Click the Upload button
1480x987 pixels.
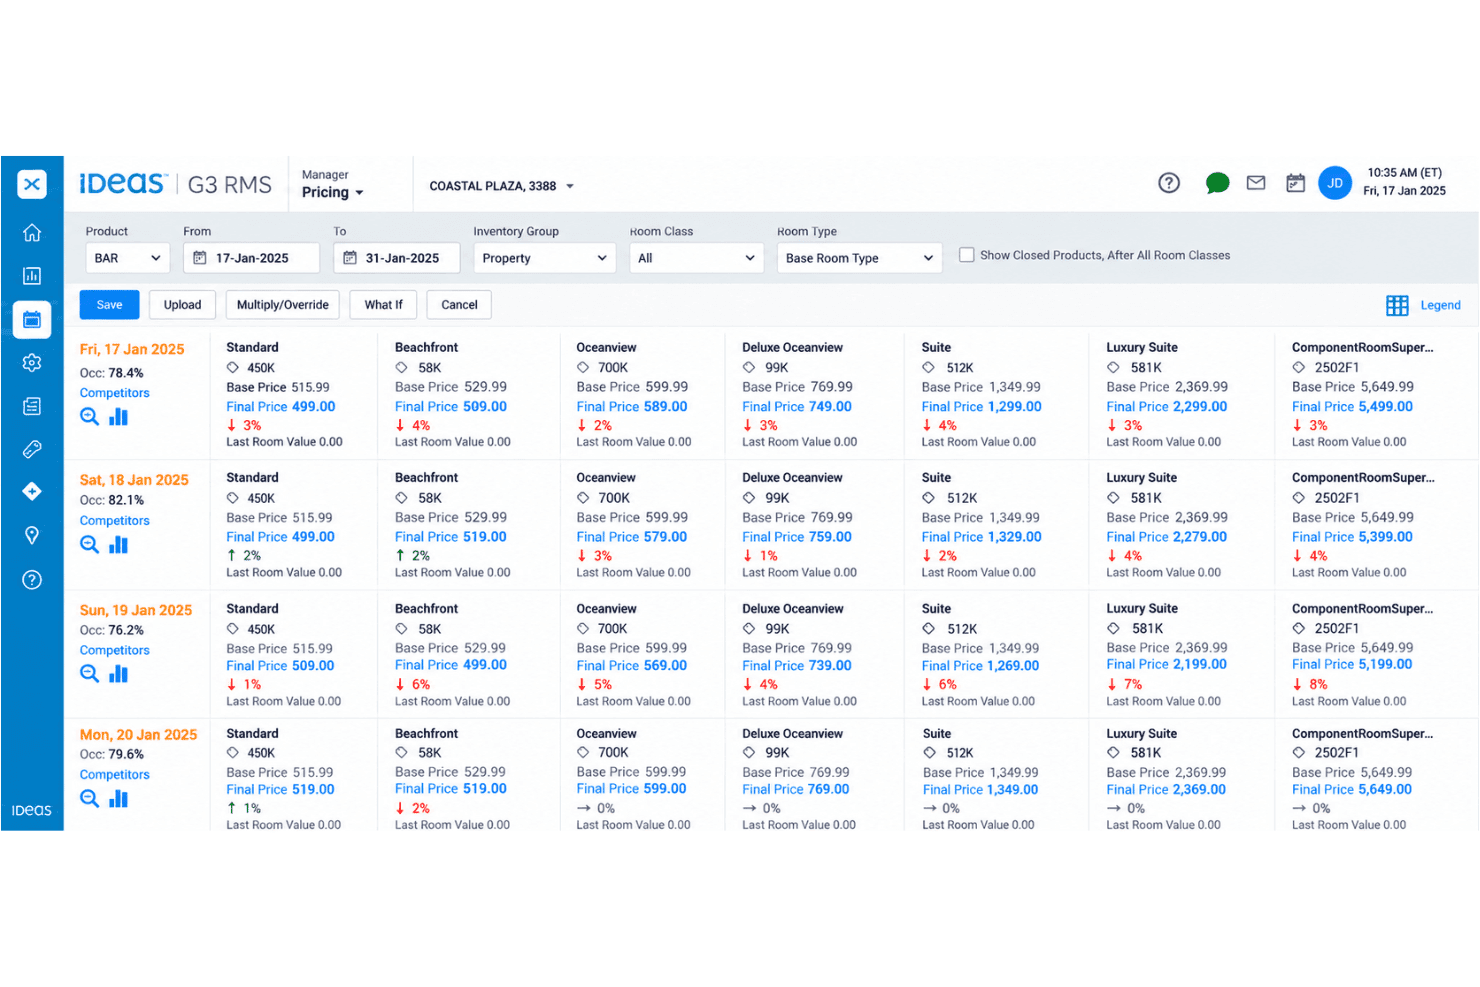click(x=182, y=305)
